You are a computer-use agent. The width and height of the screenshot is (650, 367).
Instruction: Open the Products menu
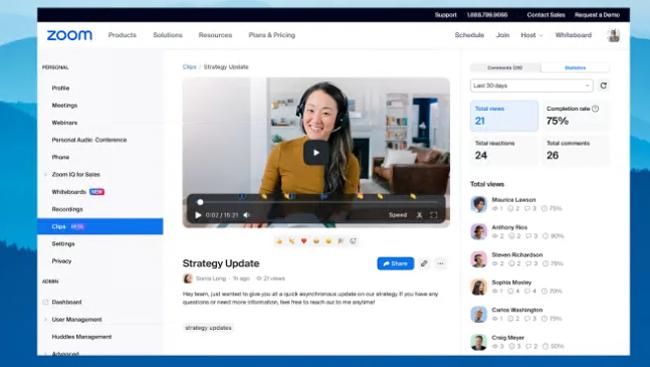click(x=122, y=35)
